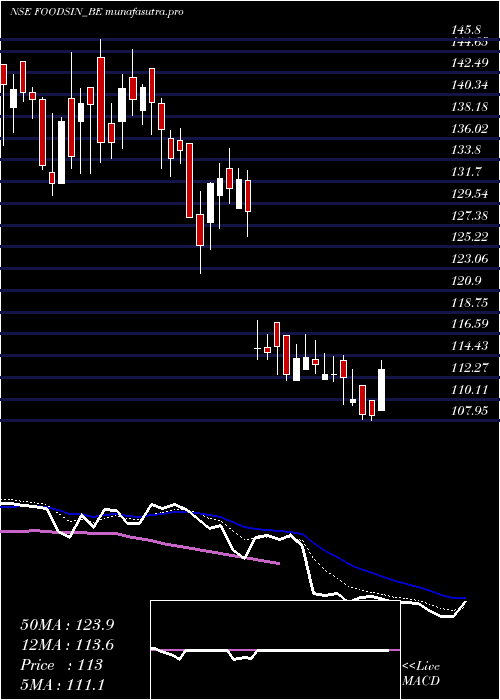
Task: Click the 125.22 price axis label
Action: 470,237
